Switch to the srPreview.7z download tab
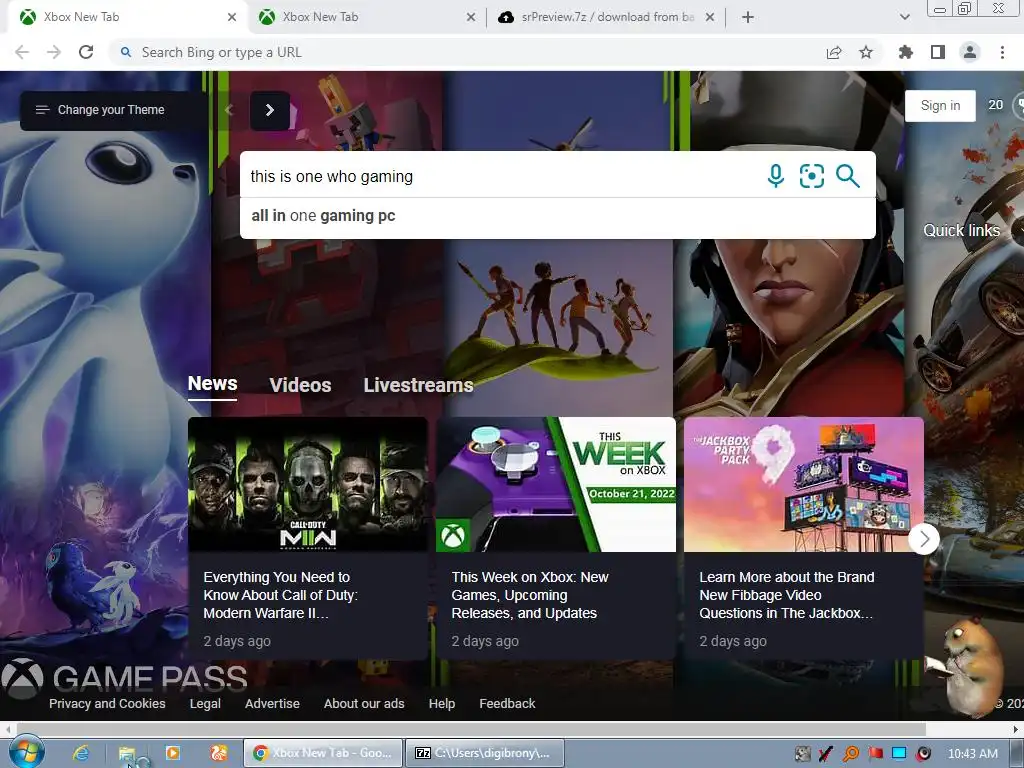 tap(605, 17)
